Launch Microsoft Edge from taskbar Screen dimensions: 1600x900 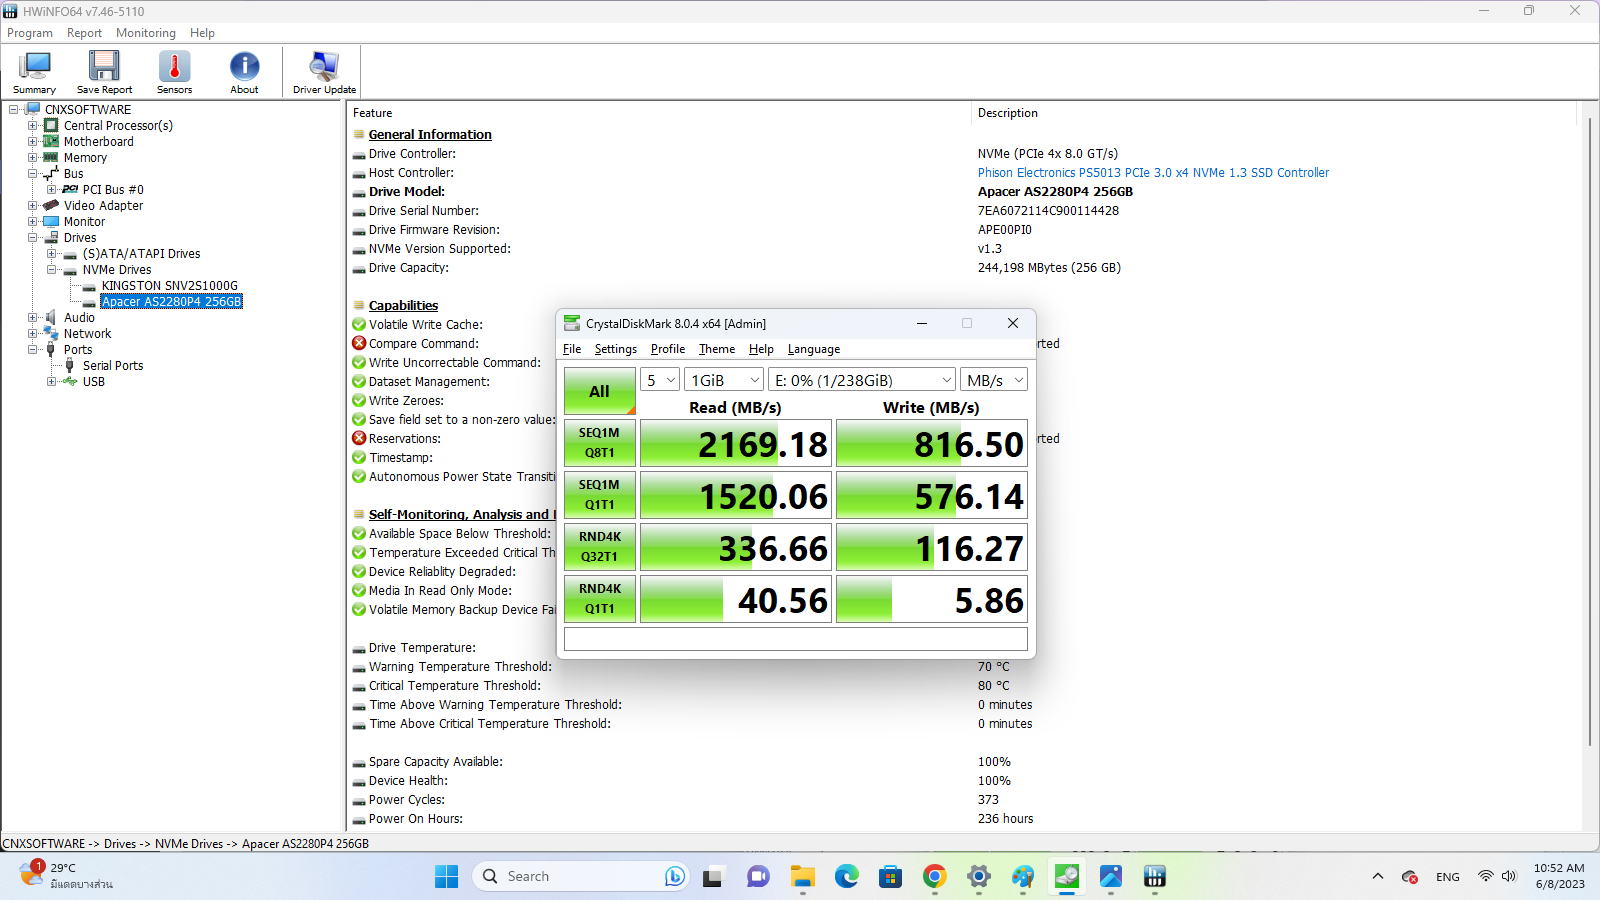tap(847, 877)
